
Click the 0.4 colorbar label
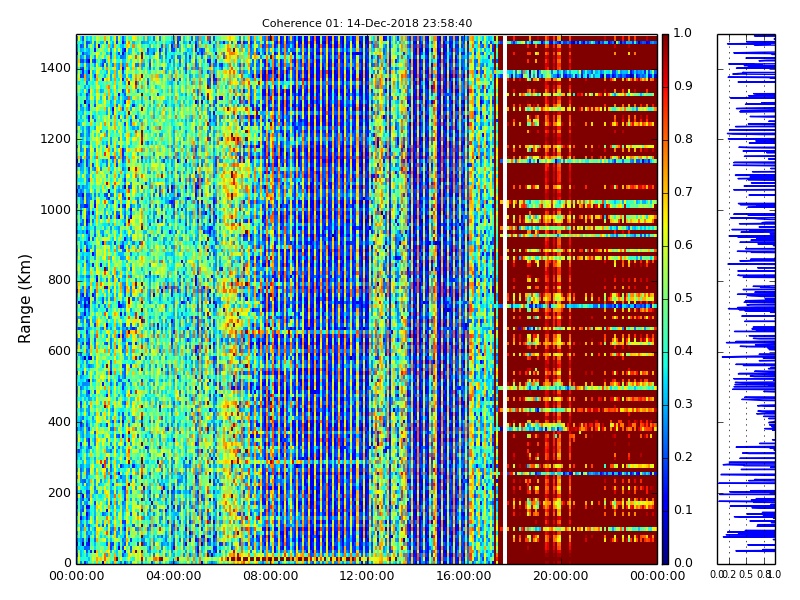tap(683, 351)
